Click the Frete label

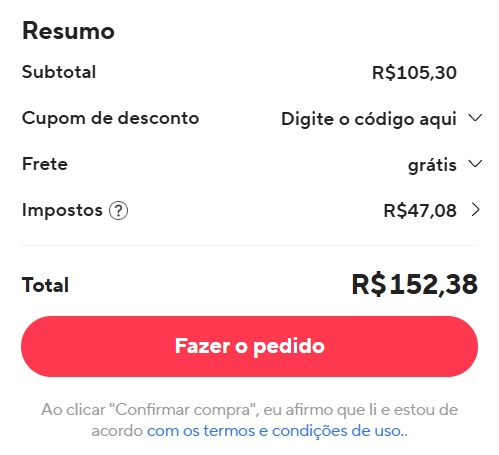[45, 164]
